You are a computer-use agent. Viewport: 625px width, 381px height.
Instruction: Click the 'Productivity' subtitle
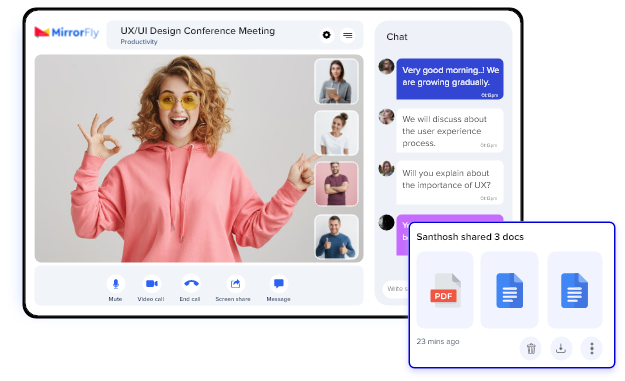(139, 42)
